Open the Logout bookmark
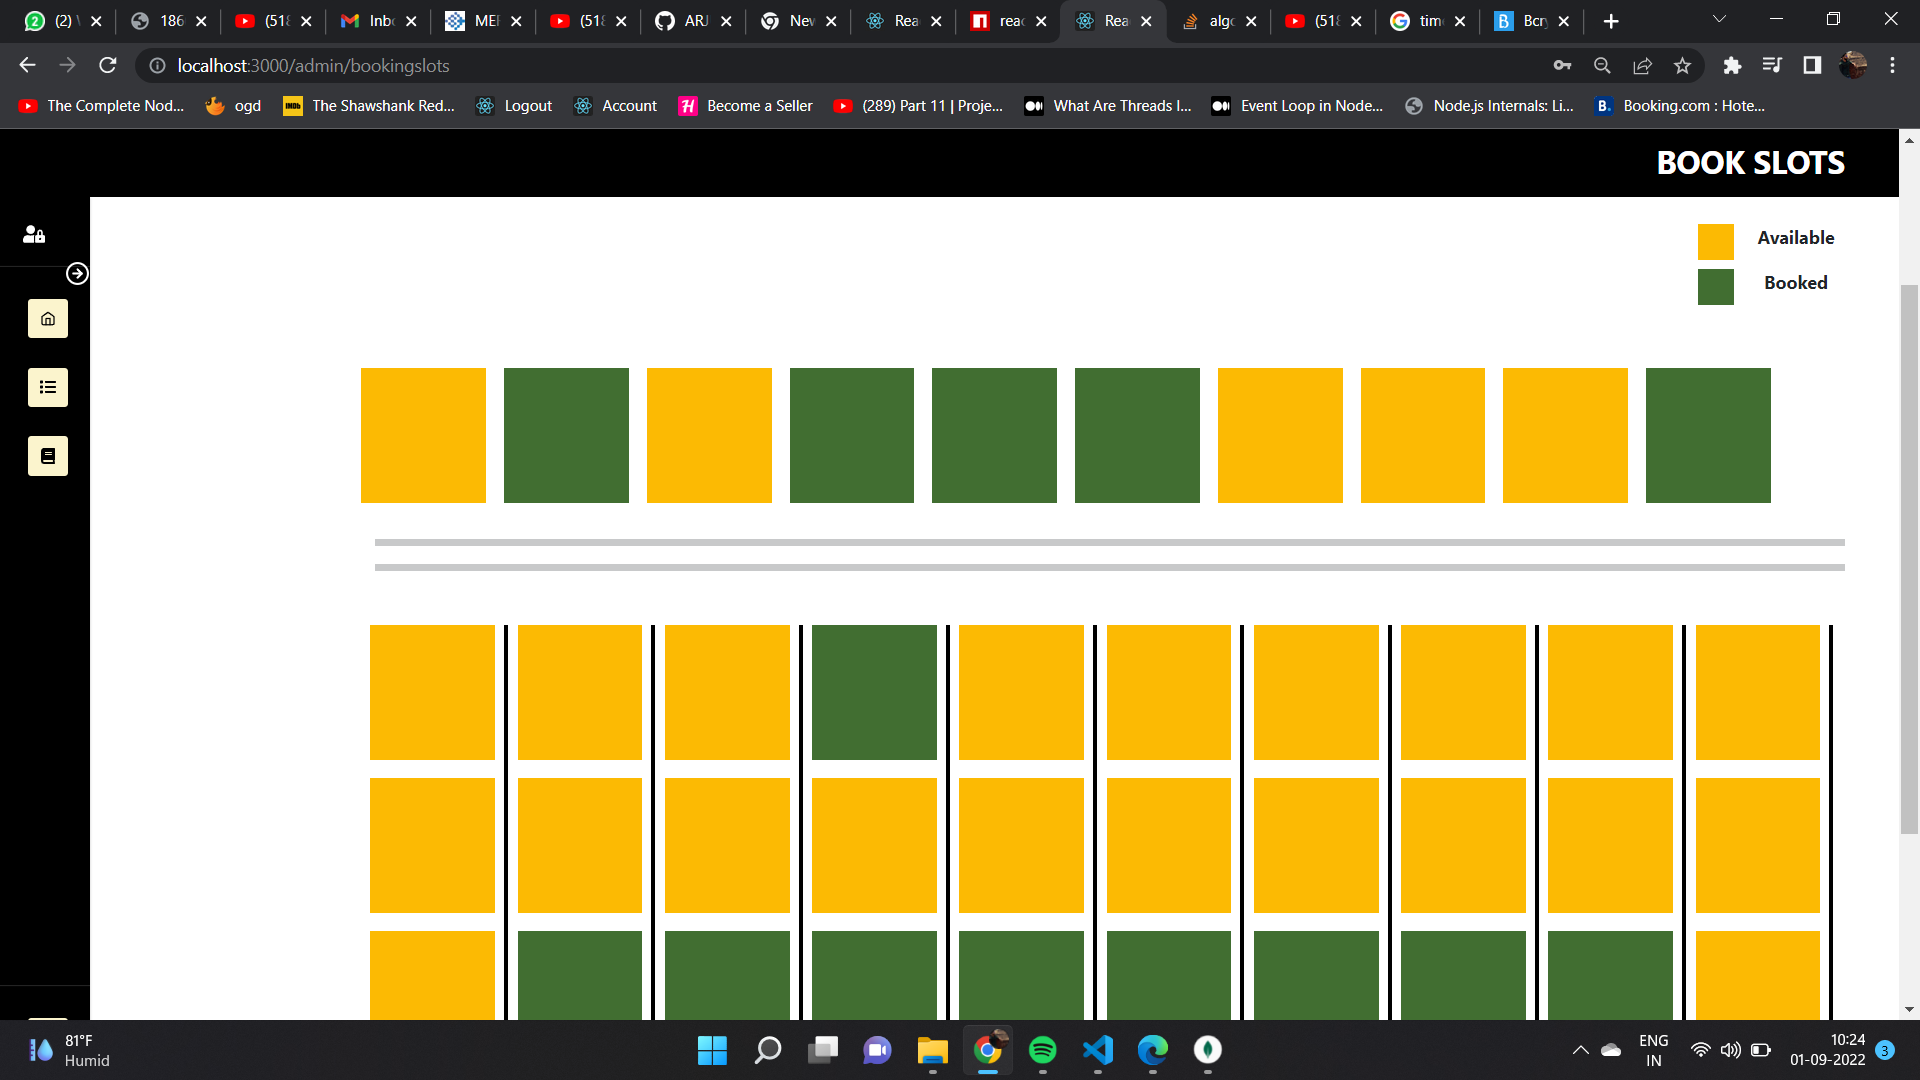1920x1080 pixels. [x=514, y=106]
